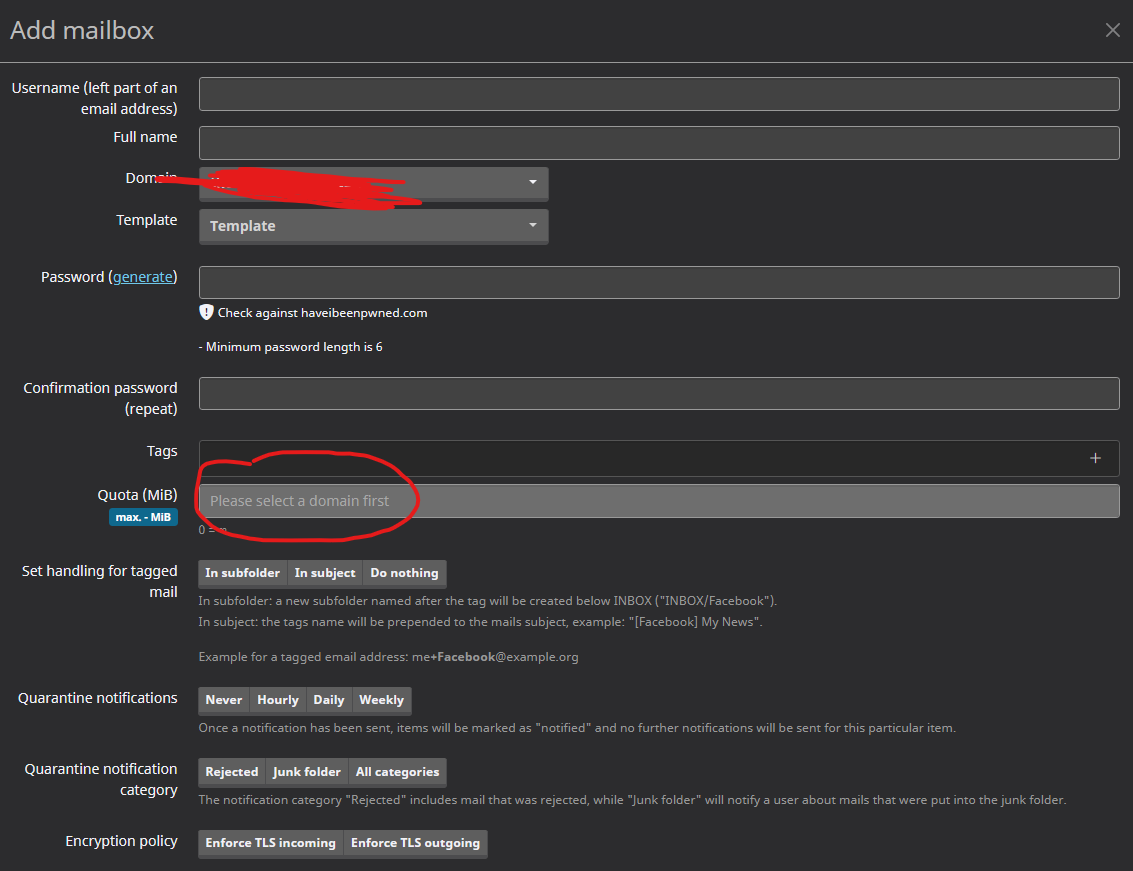Click the plus icon in Tags field
Image resolution: width=1133 pixels, height=871 pixels.
[x=1095, y=458]
